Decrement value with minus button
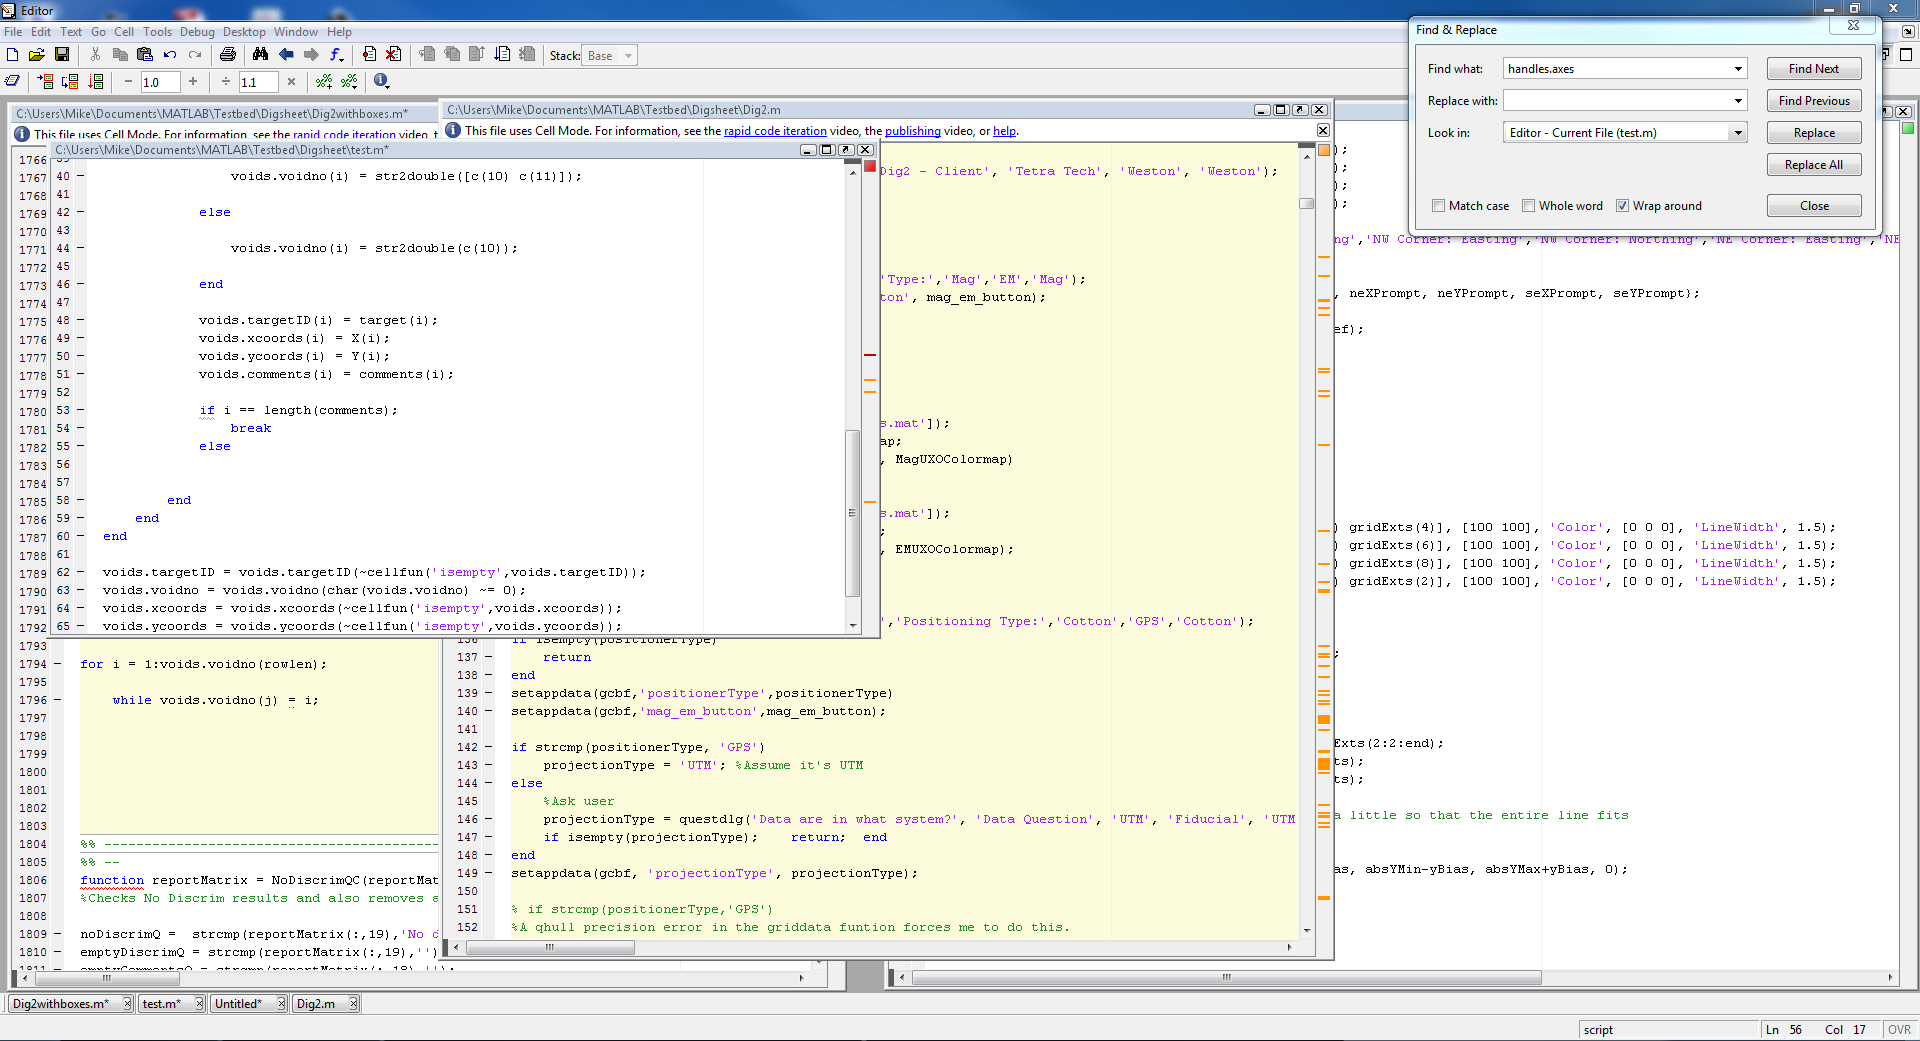The width and height of the screenshot is (1920, 1041). (128, 81)
